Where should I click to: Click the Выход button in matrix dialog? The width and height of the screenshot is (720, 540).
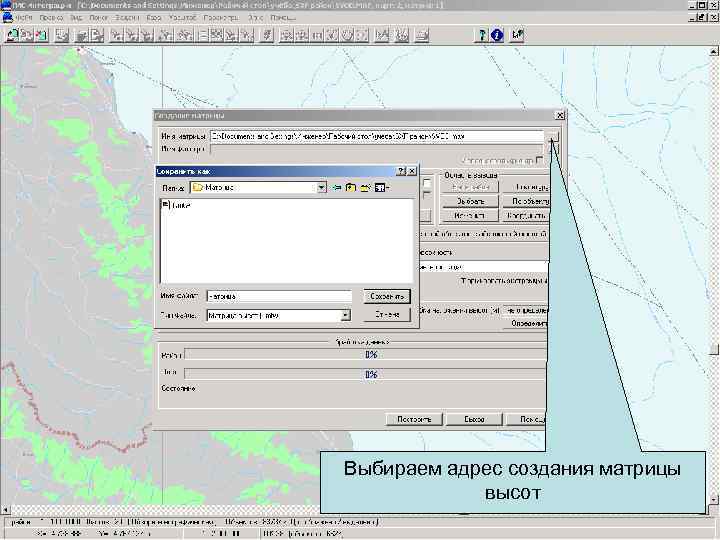[x=474, y=419]
